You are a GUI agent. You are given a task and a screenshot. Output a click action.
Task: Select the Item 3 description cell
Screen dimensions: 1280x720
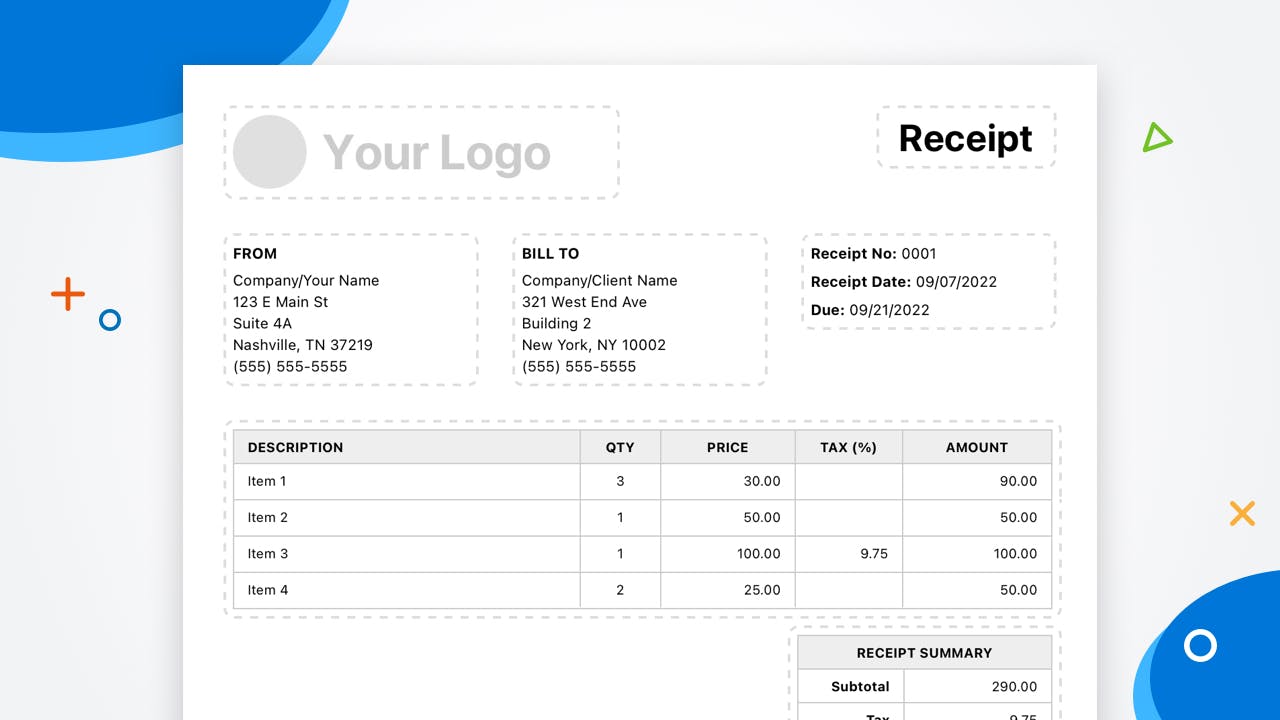(x=267, y=553)
